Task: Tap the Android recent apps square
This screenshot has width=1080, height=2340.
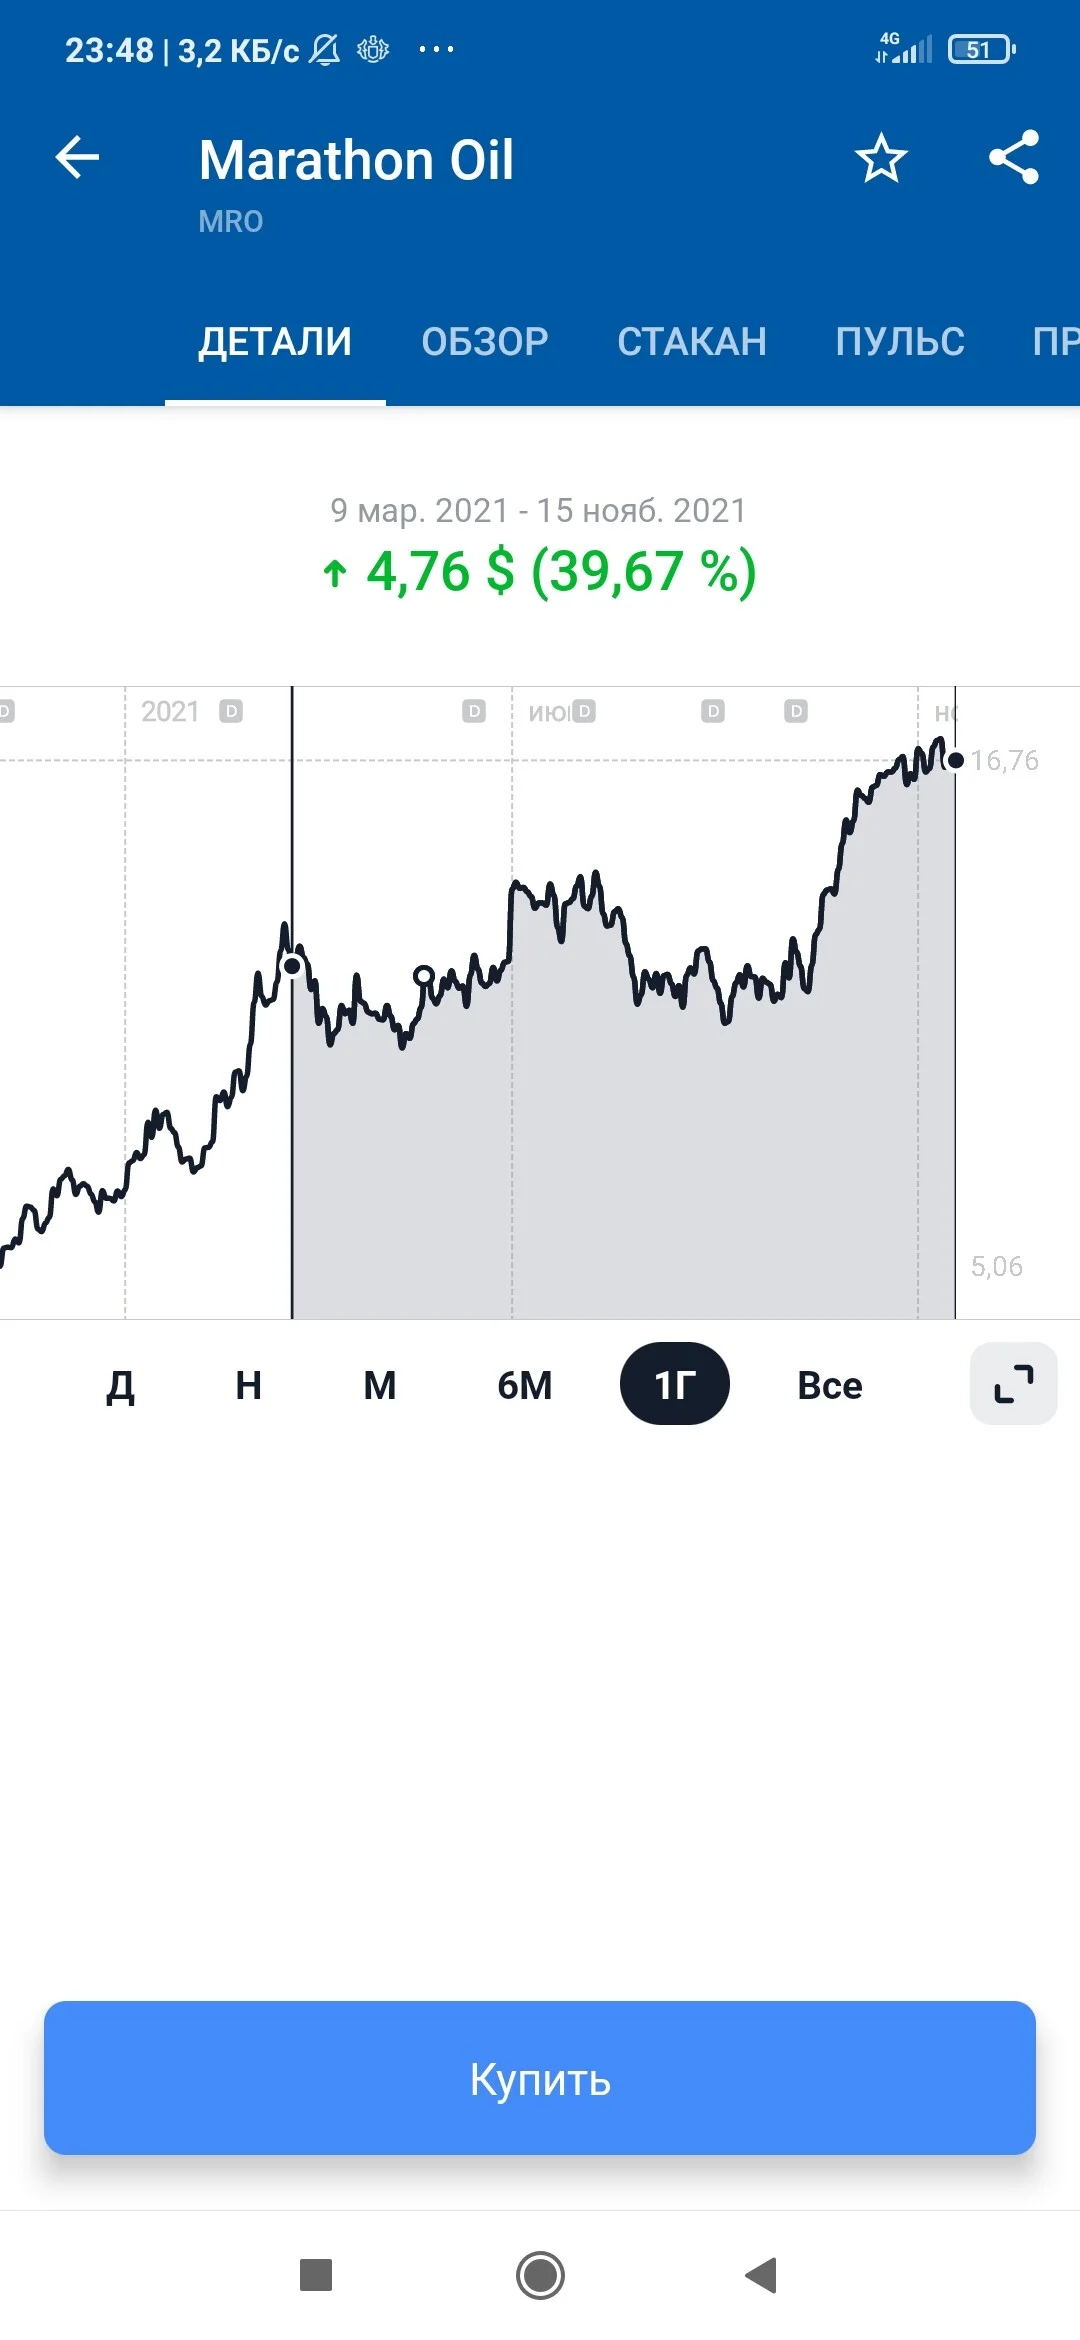Action: (316, 2275)
